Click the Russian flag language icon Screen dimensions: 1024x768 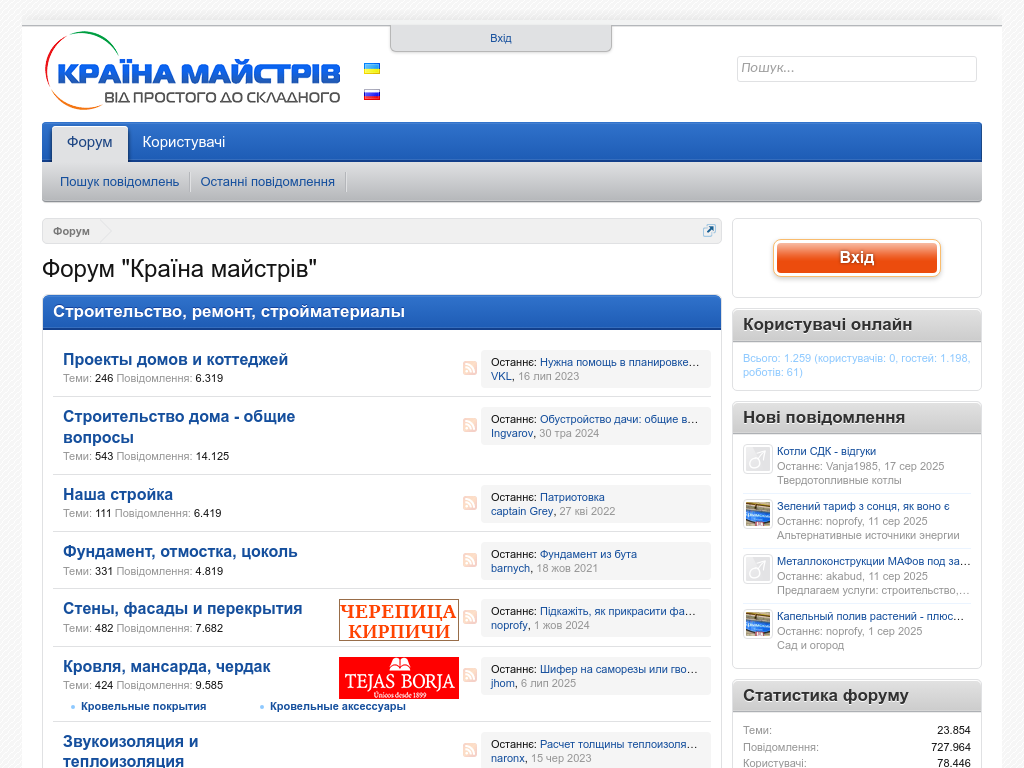(371, 95)
